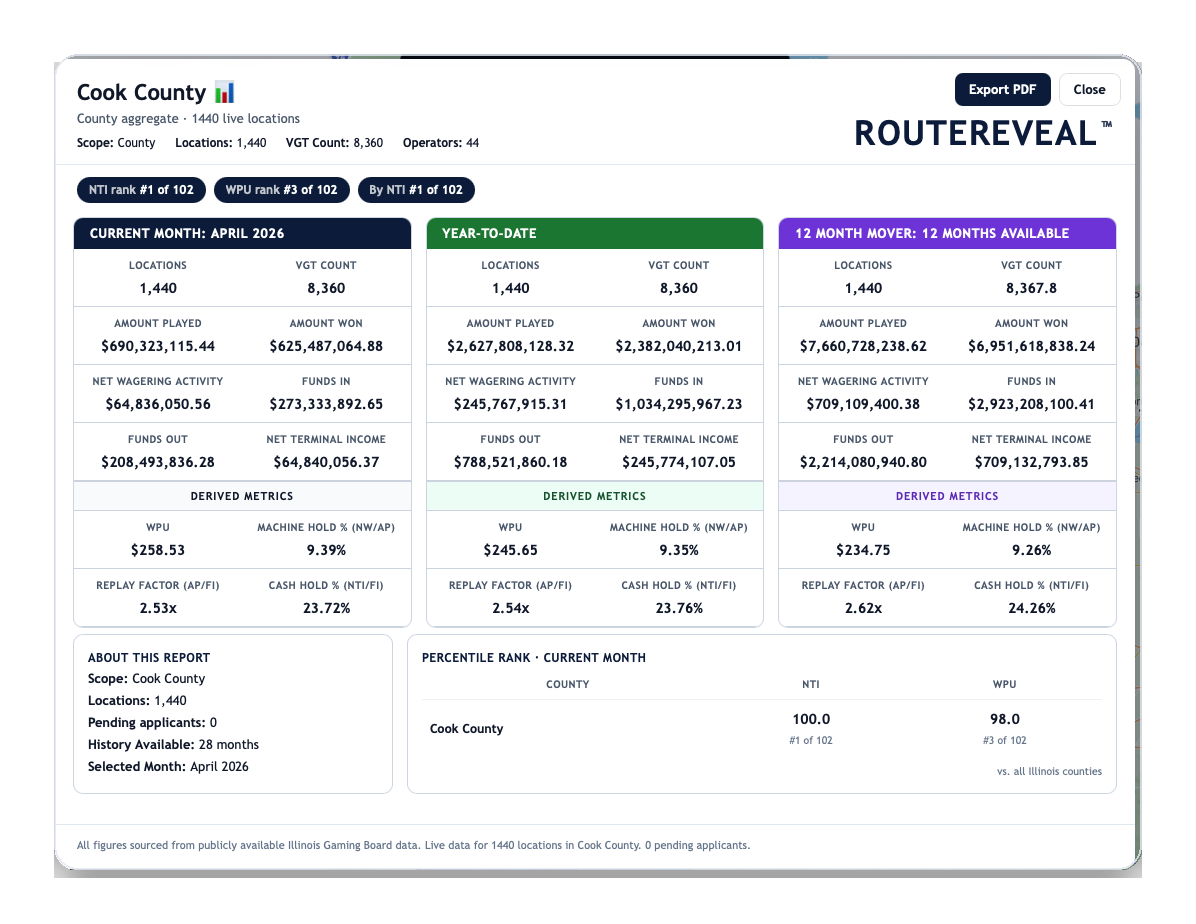Click the 12 Month Mover panel header

tap(947, 233)
